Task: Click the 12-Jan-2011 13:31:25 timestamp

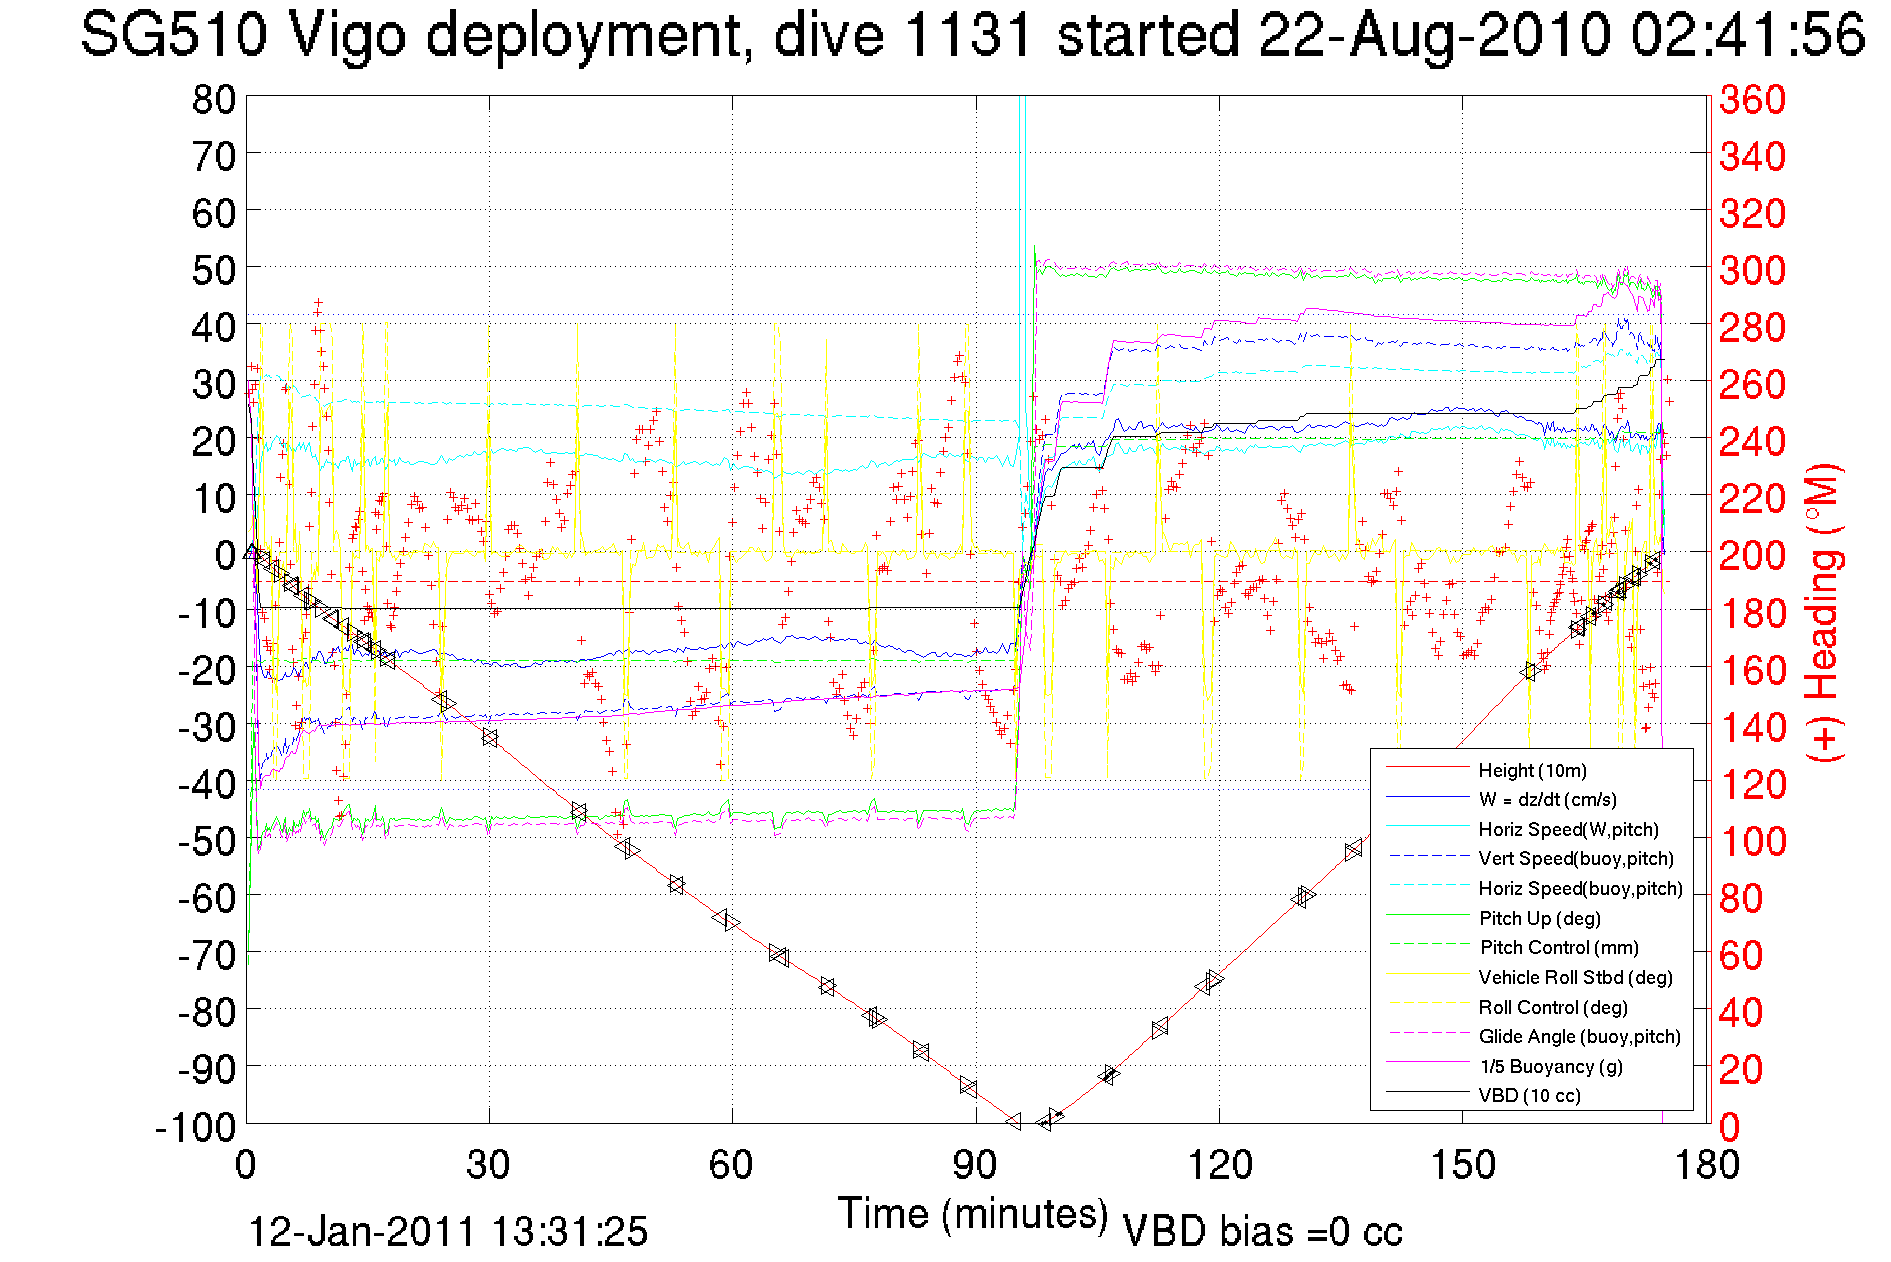Action: coord(448,1232)
